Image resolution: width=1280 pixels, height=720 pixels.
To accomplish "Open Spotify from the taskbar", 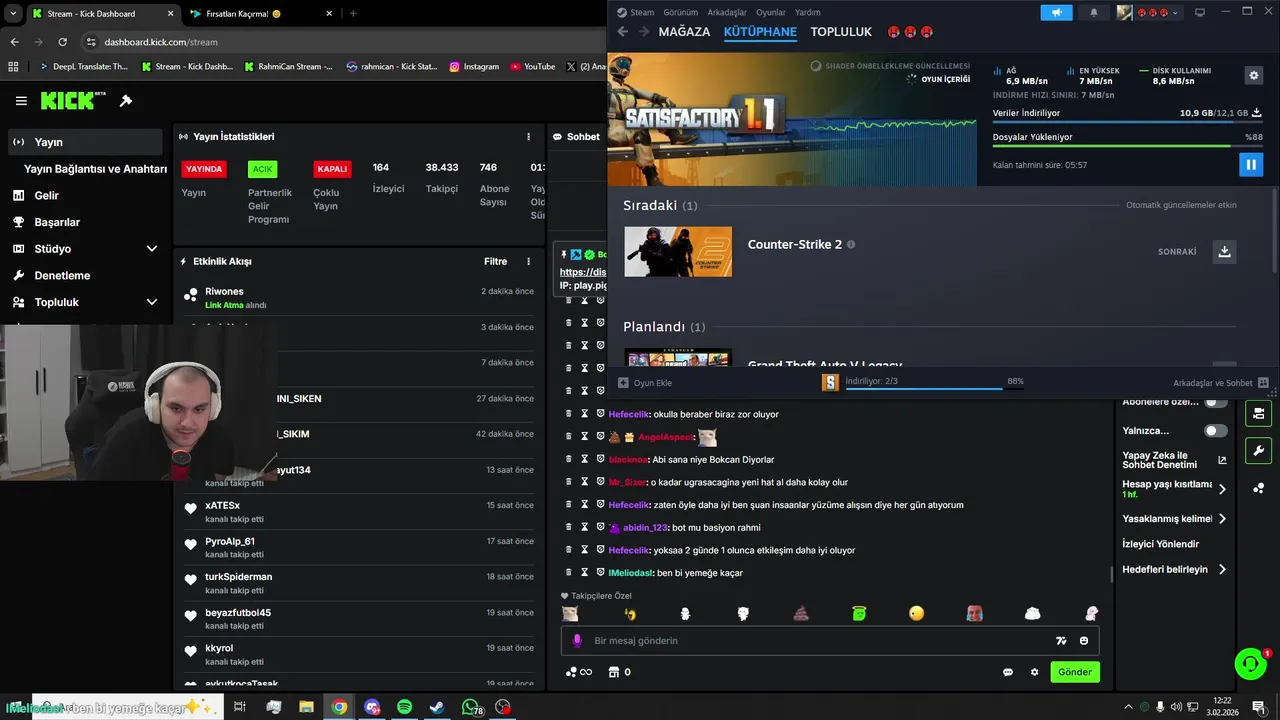I will pyautogui.click(x=405, y=707).
